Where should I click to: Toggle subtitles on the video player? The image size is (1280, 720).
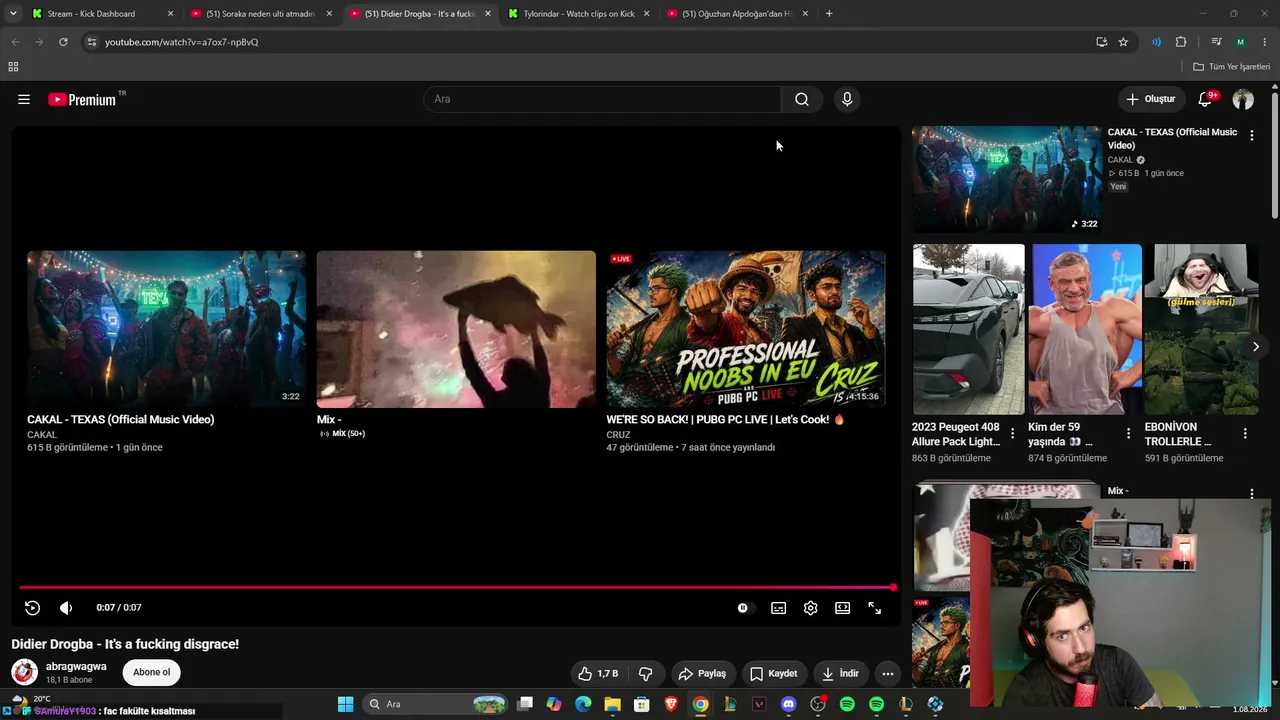click(778, 607)
